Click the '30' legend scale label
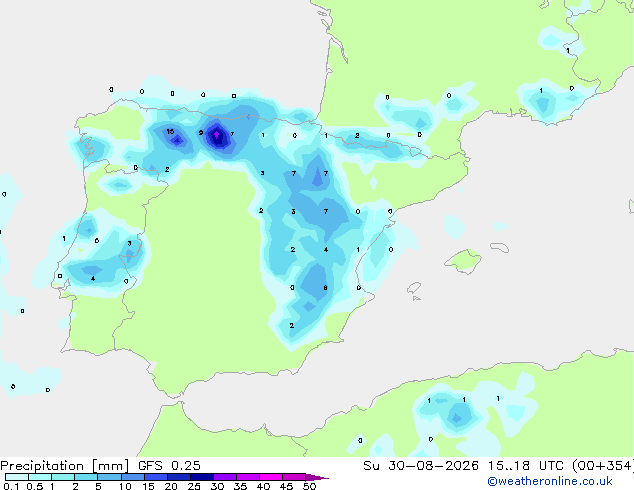Image resolution: width=634 pixels, height=490 pixels. tap(217, 486)
